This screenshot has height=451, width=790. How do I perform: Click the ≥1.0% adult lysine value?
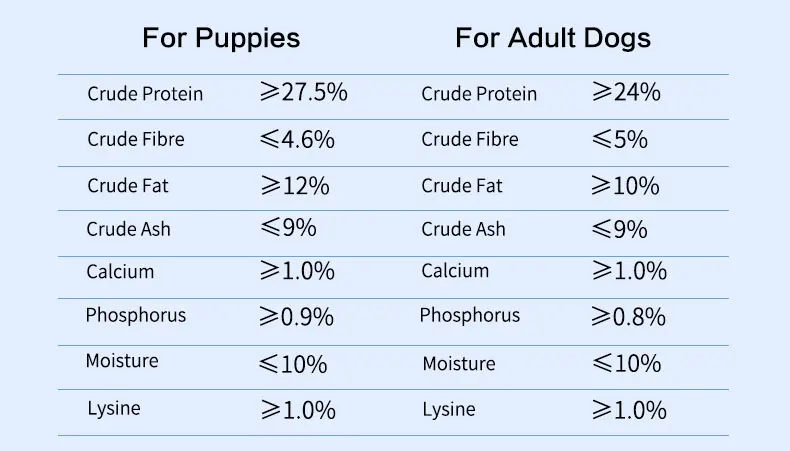coord(629,409)
